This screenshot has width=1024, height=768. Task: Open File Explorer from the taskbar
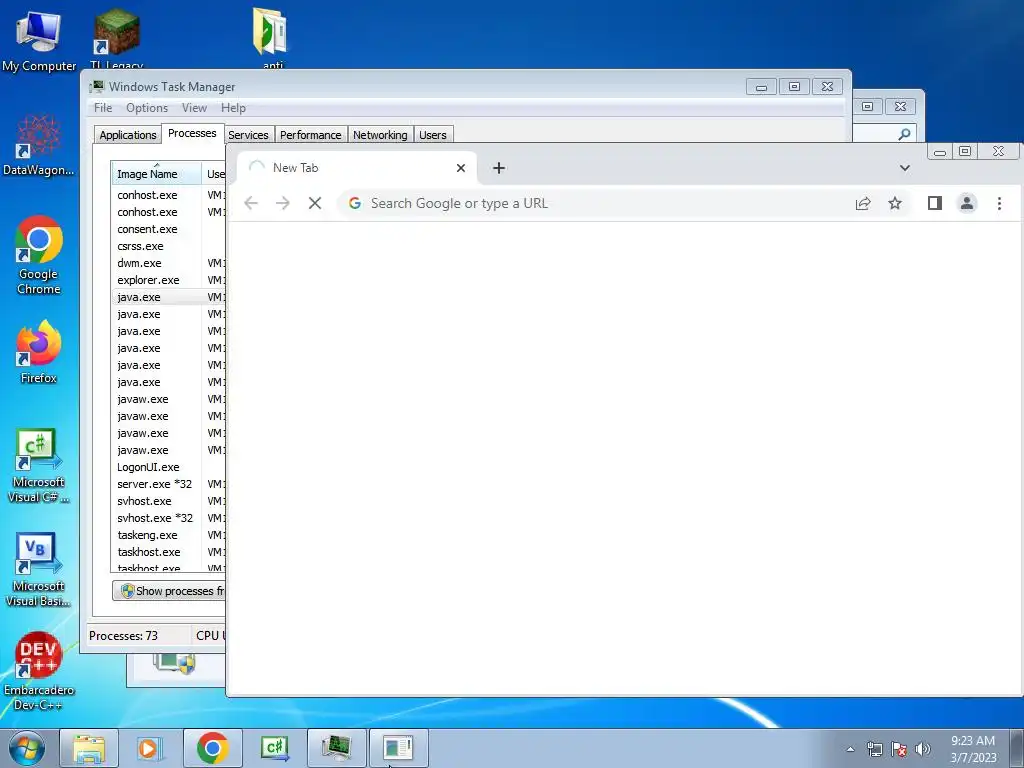coord(89,748)
